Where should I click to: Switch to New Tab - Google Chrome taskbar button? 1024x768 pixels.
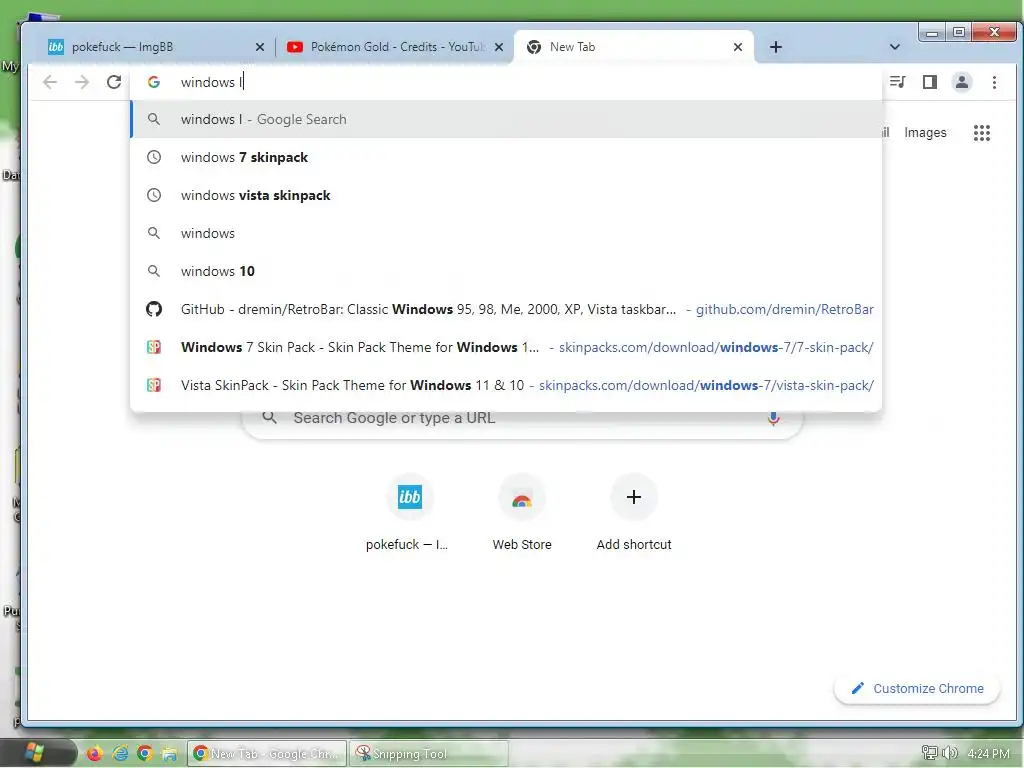(266, 754)
